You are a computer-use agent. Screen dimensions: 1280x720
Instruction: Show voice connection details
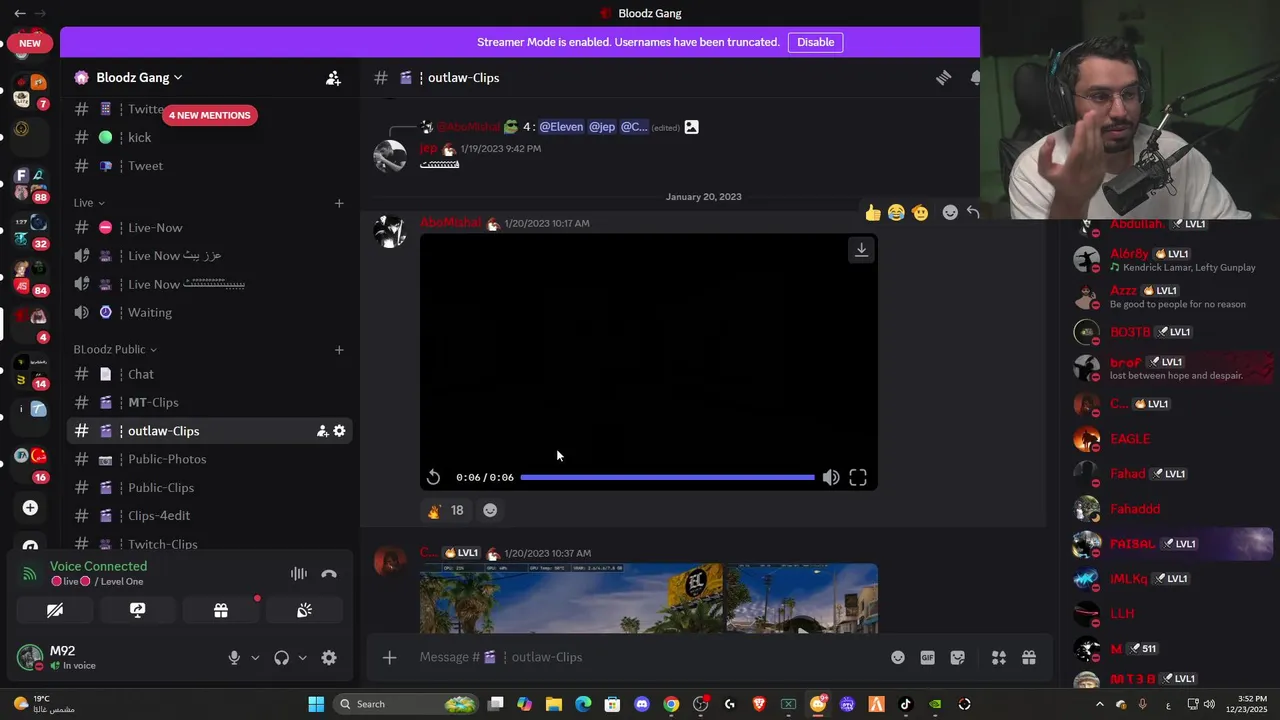click(98, 566)
